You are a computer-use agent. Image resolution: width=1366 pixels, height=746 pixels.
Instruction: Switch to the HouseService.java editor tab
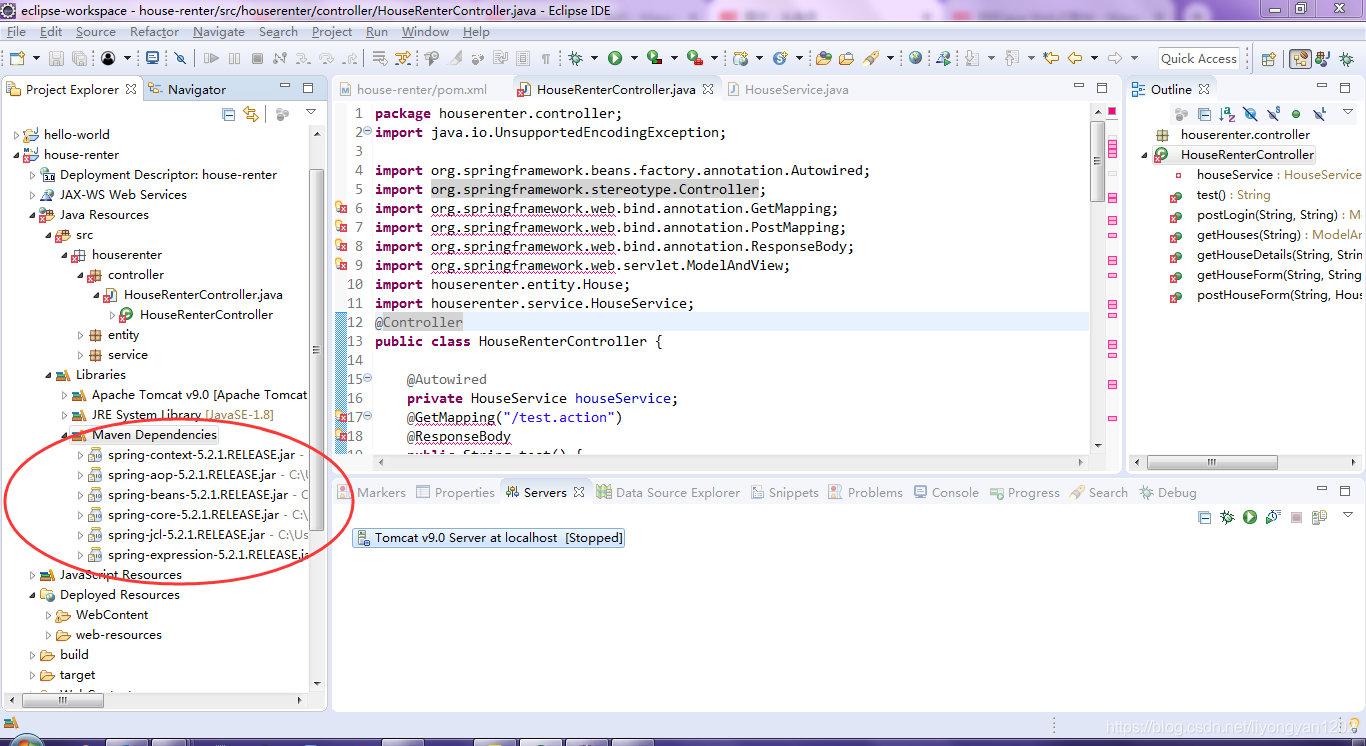796,89
